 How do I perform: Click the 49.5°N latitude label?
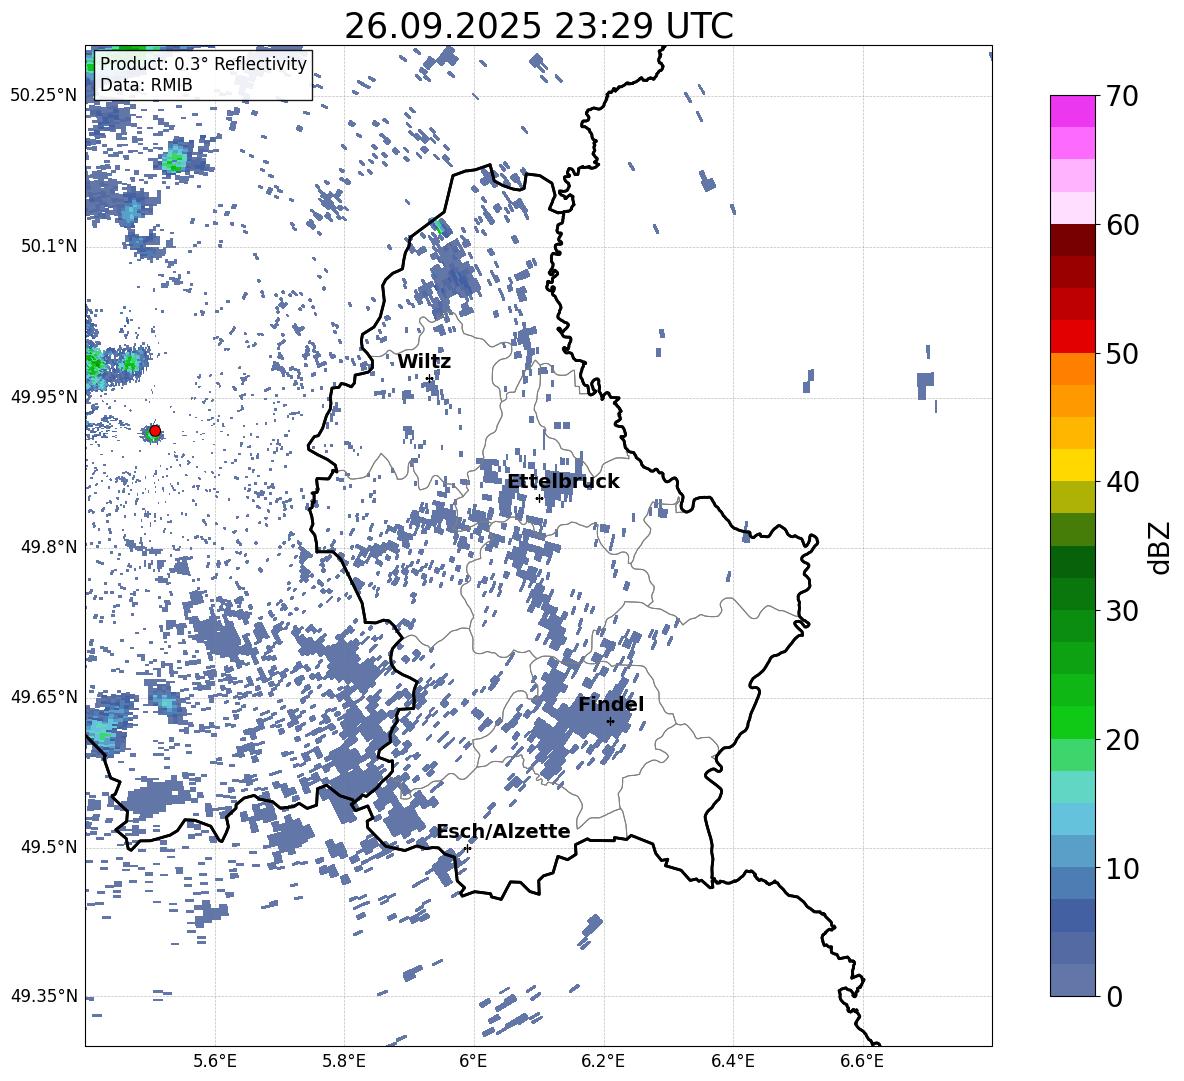coord(48,847)
